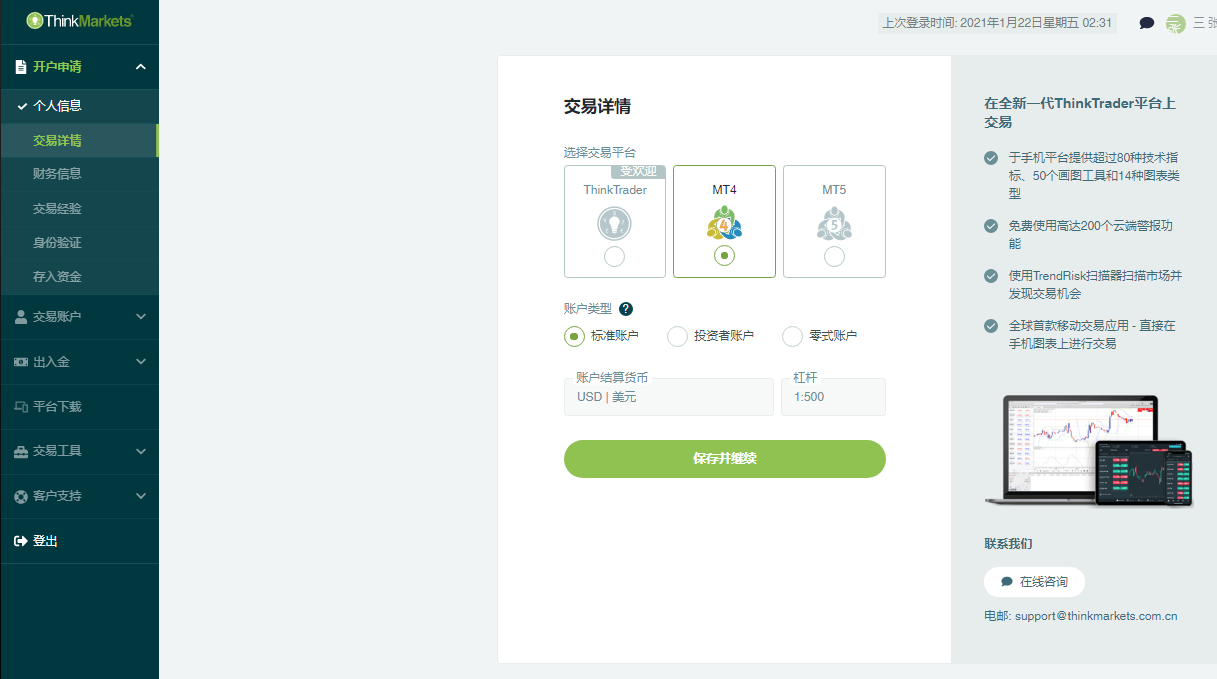The image size is (1217, 679).
Task: Click the document icon beside 开户申请
Action: (x=20, y=67)
